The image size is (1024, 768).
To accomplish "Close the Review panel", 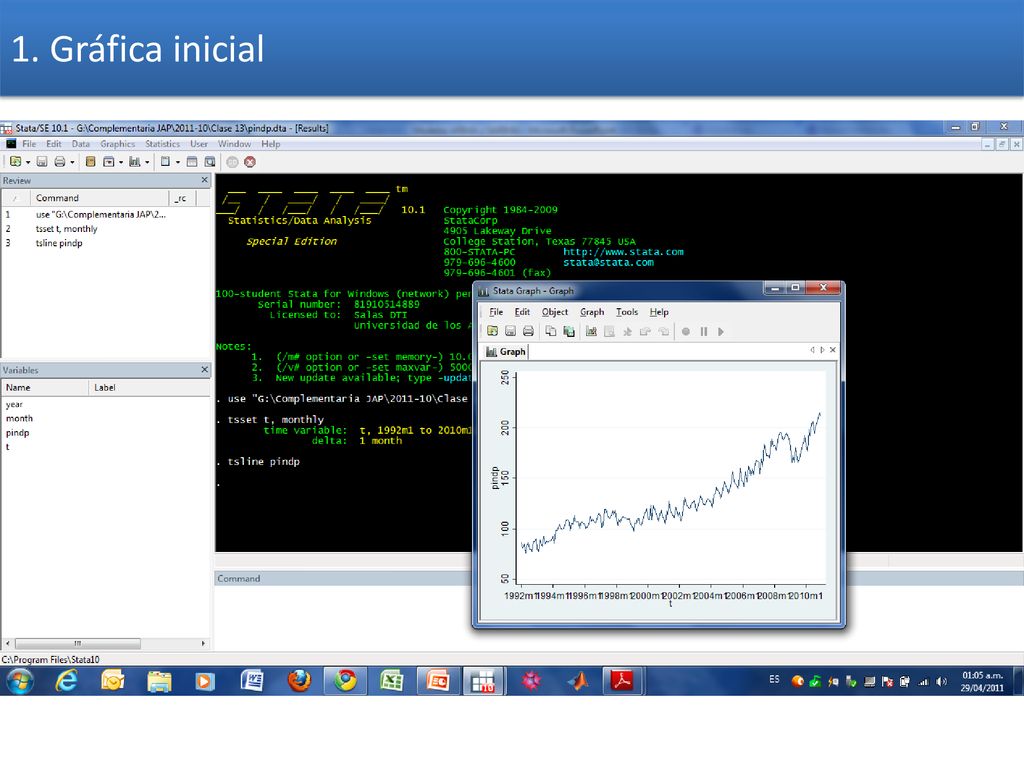I will [204, 180].
